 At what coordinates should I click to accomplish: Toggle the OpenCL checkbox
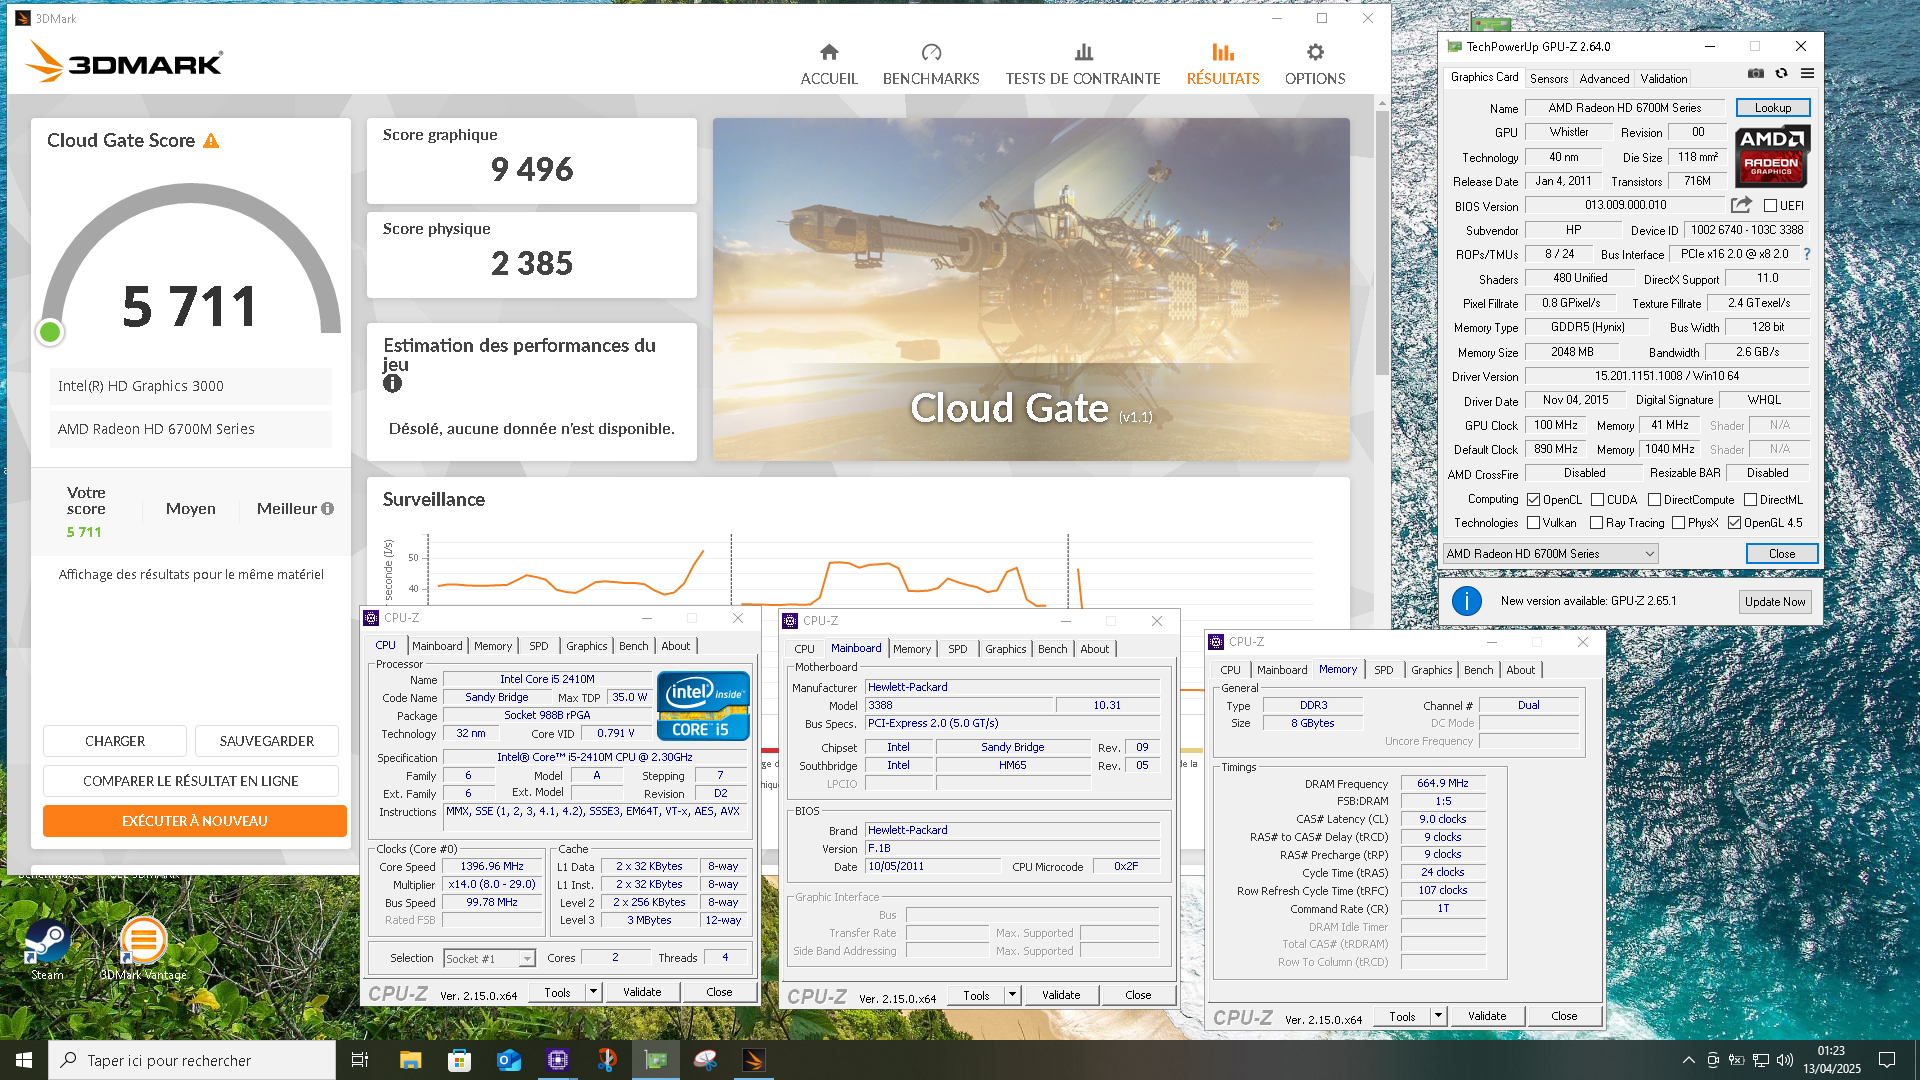[1533, 500]
